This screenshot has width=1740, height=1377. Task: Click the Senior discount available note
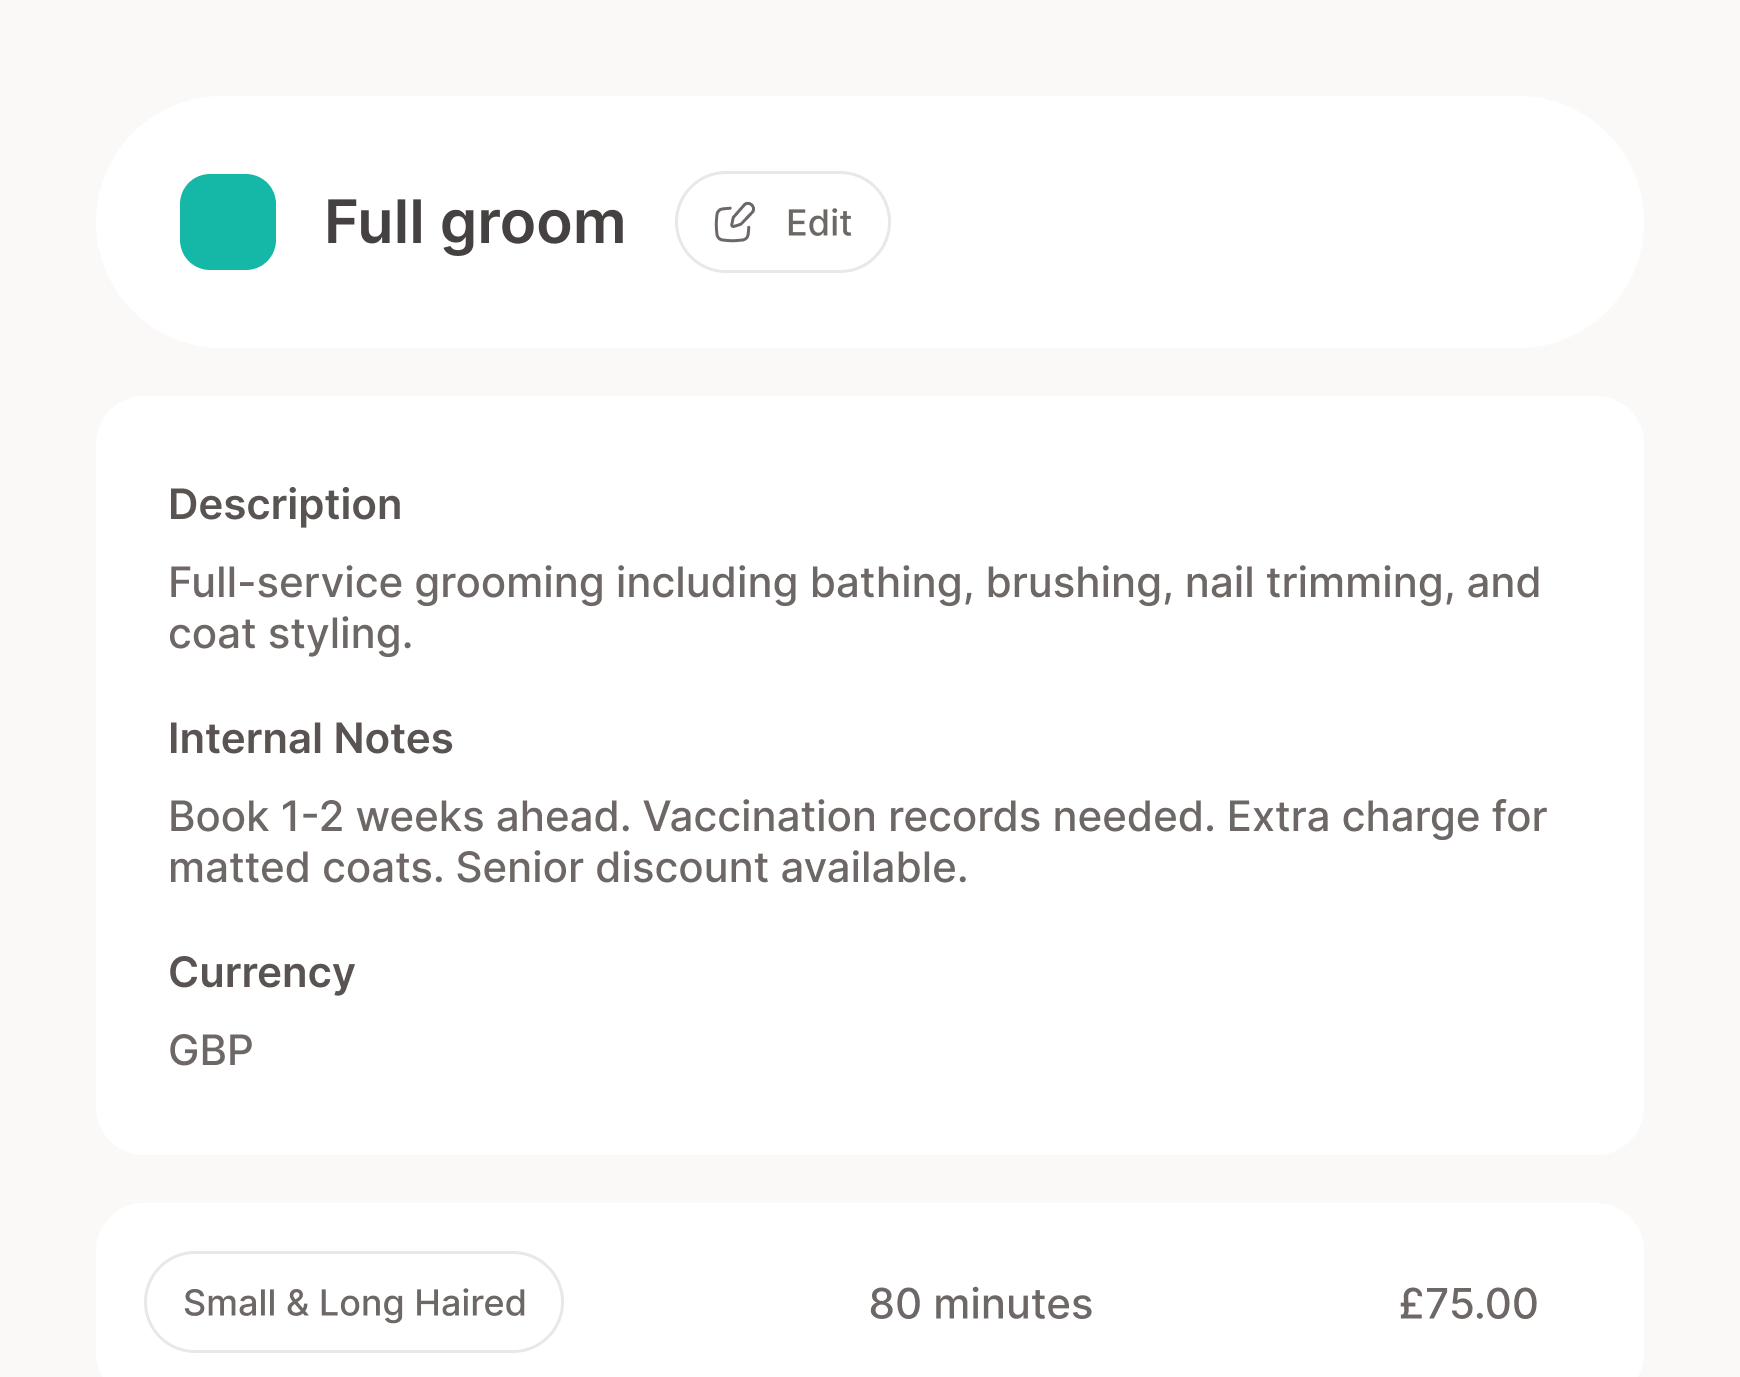tap(711, 868)
